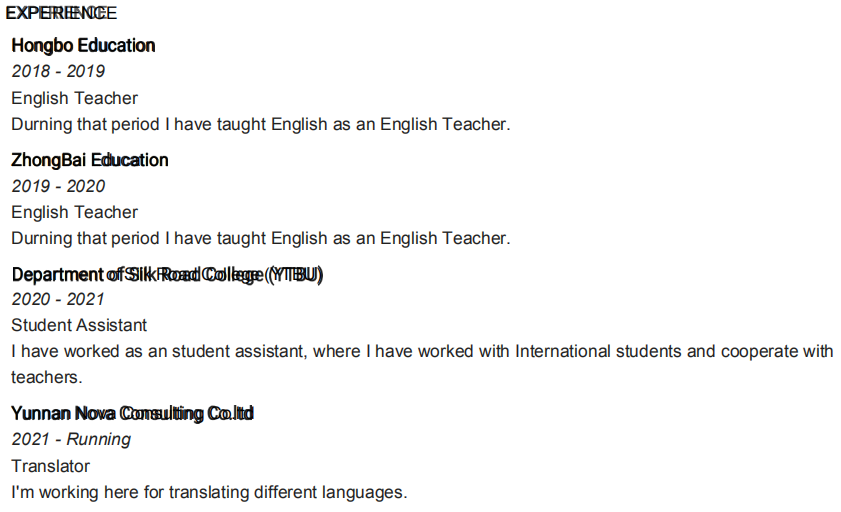Image resolution: width=841 pixels, height=512 pixels.
Task: Click the 2018 - 2019 date range
Action: click(58, 72)
